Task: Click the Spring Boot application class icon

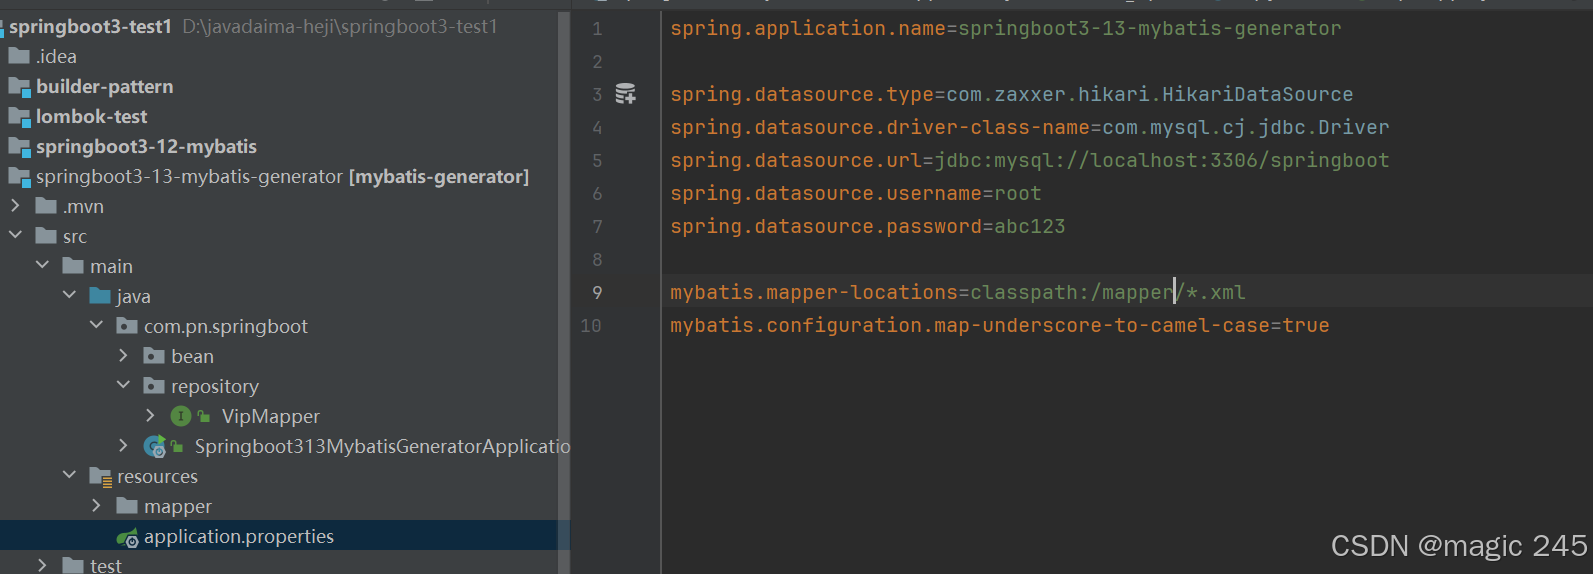Action: tap(155, 446)
